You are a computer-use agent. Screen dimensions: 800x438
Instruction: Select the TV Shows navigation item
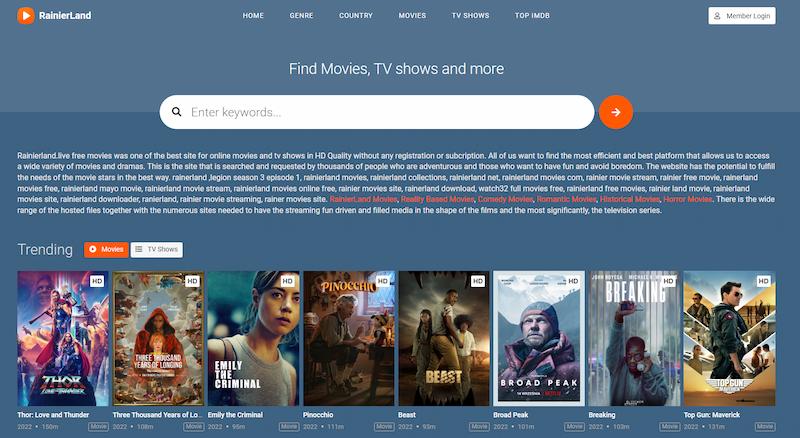click(470, 16)
